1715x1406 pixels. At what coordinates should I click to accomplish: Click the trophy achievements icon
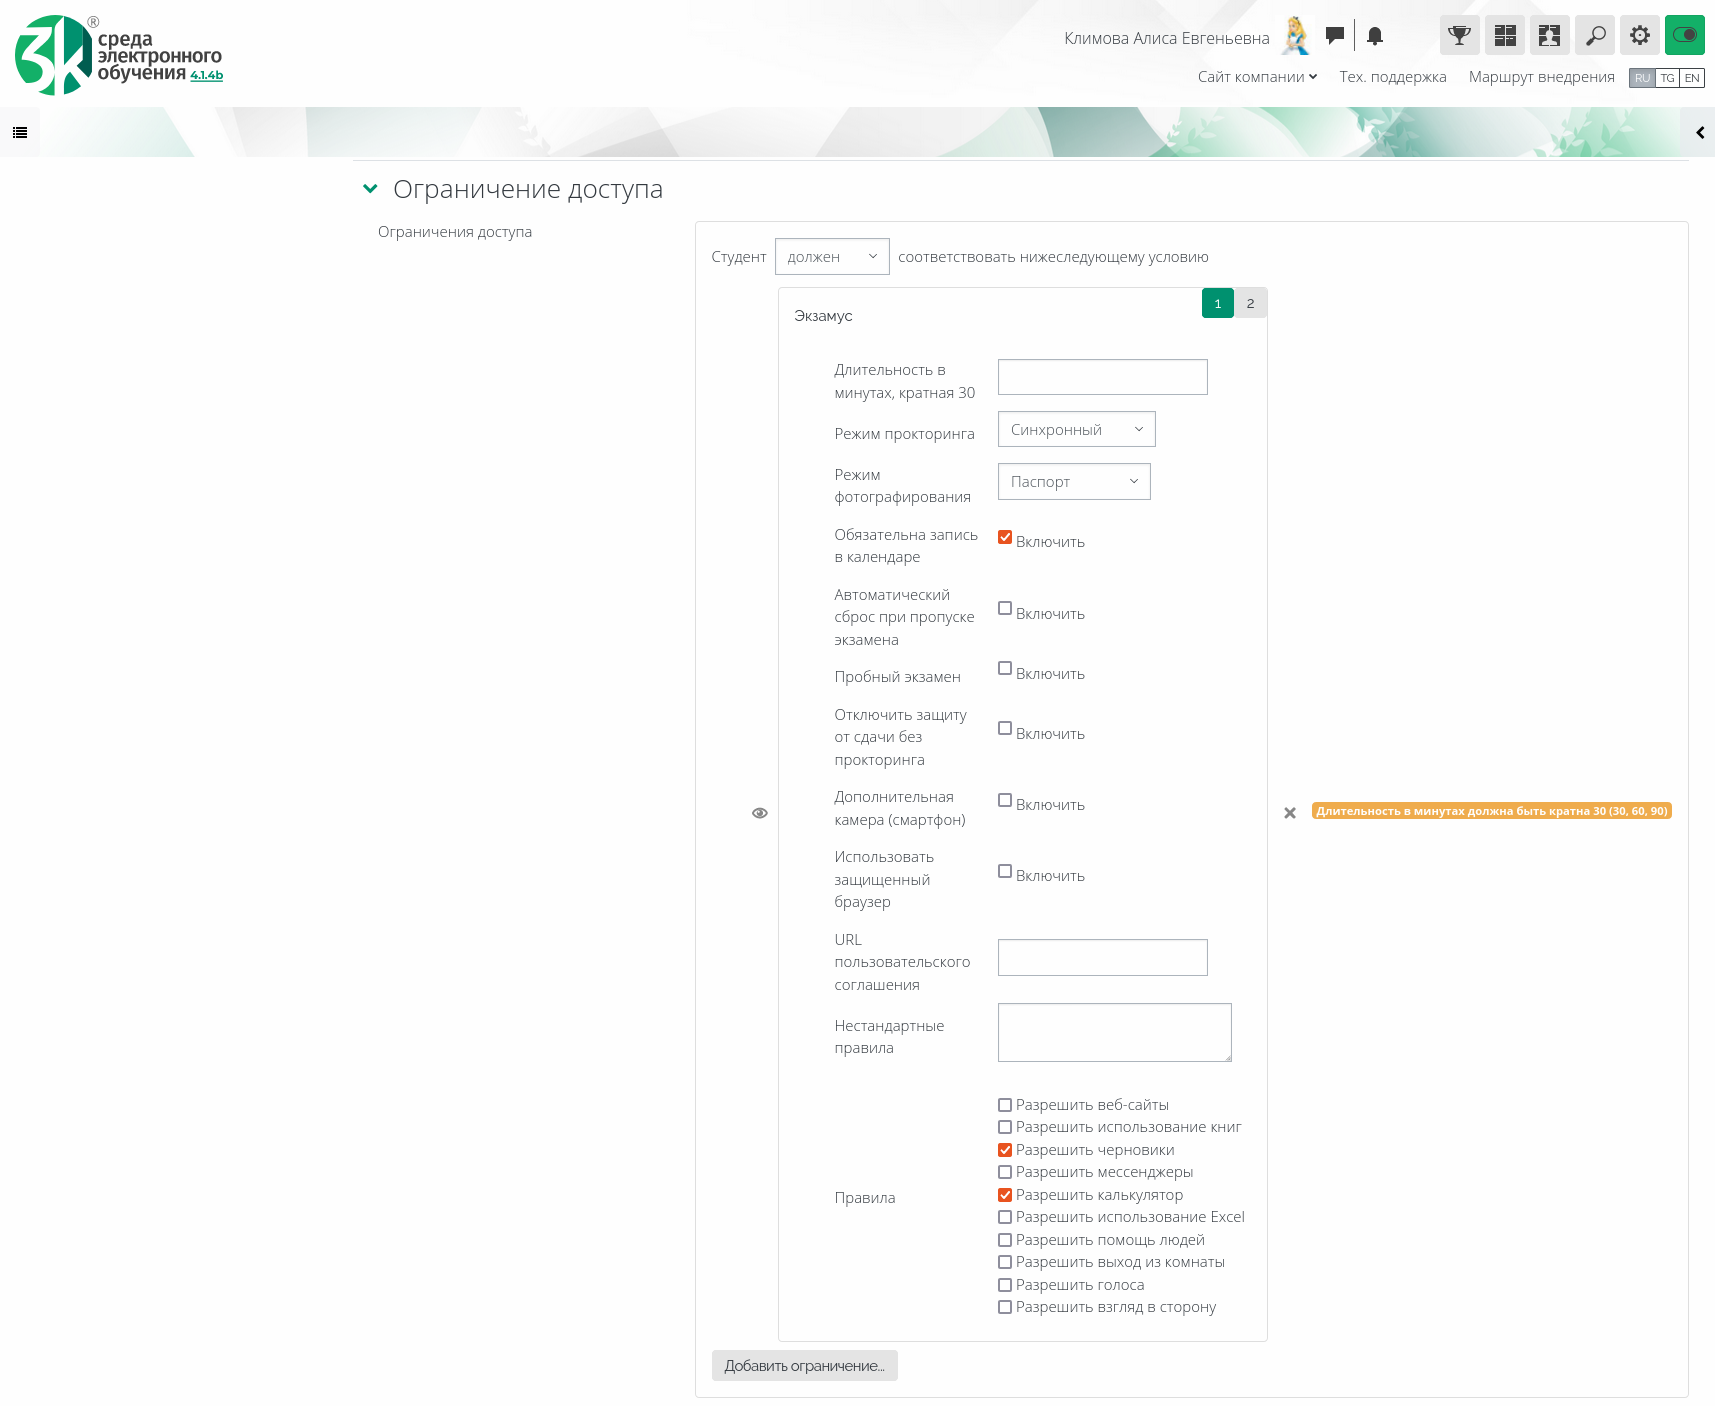[1459, 36]
